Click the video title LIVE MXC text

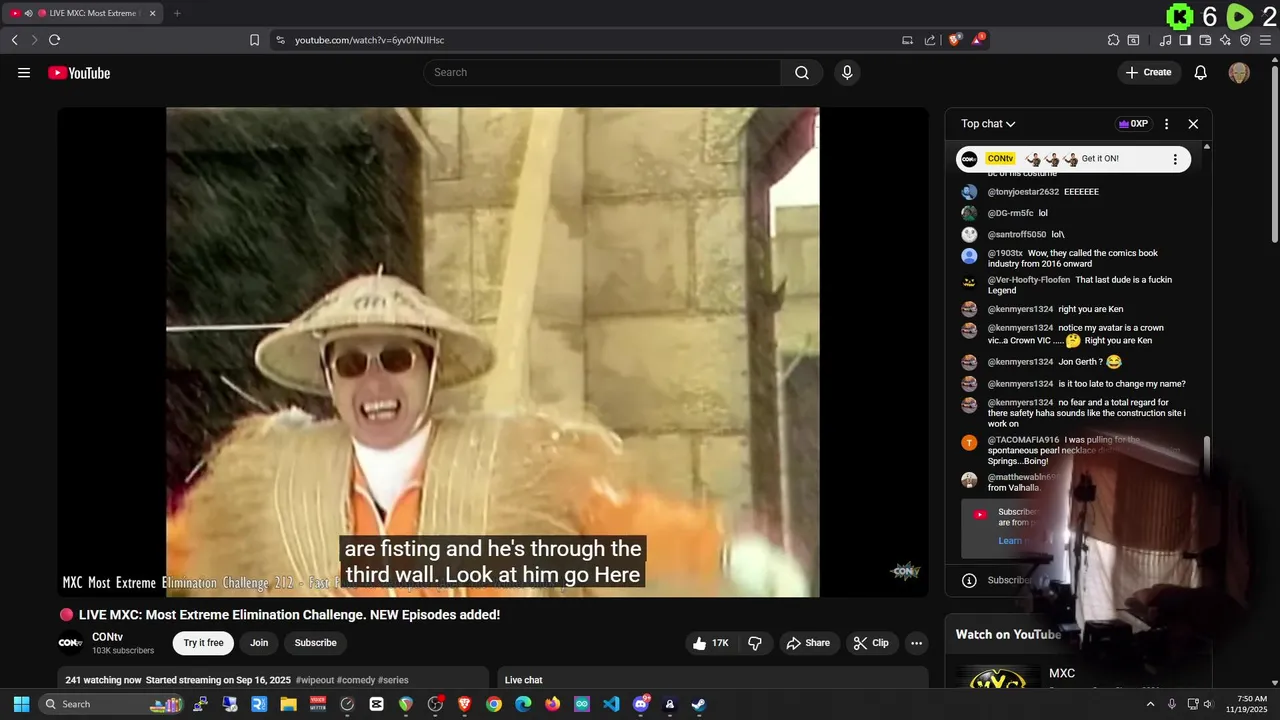tap(289, 615)
